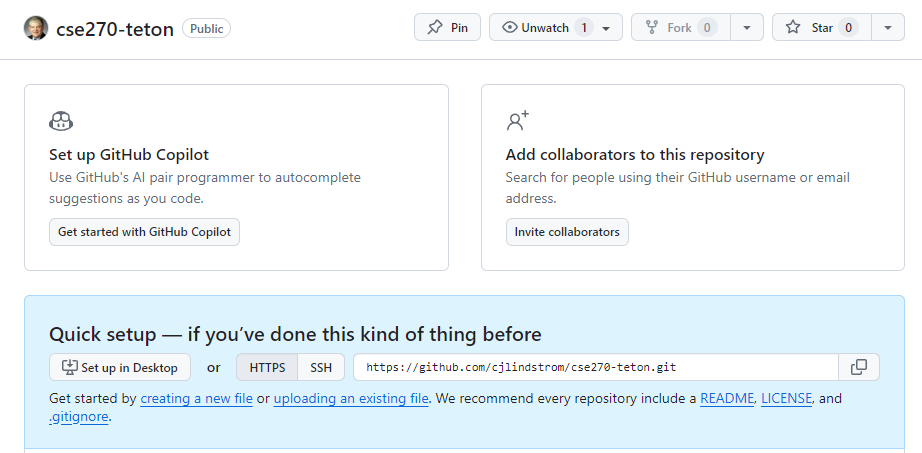The height and width of the screenshot is (453, 922).
Task: Click the README link
Action: [727, 398]
